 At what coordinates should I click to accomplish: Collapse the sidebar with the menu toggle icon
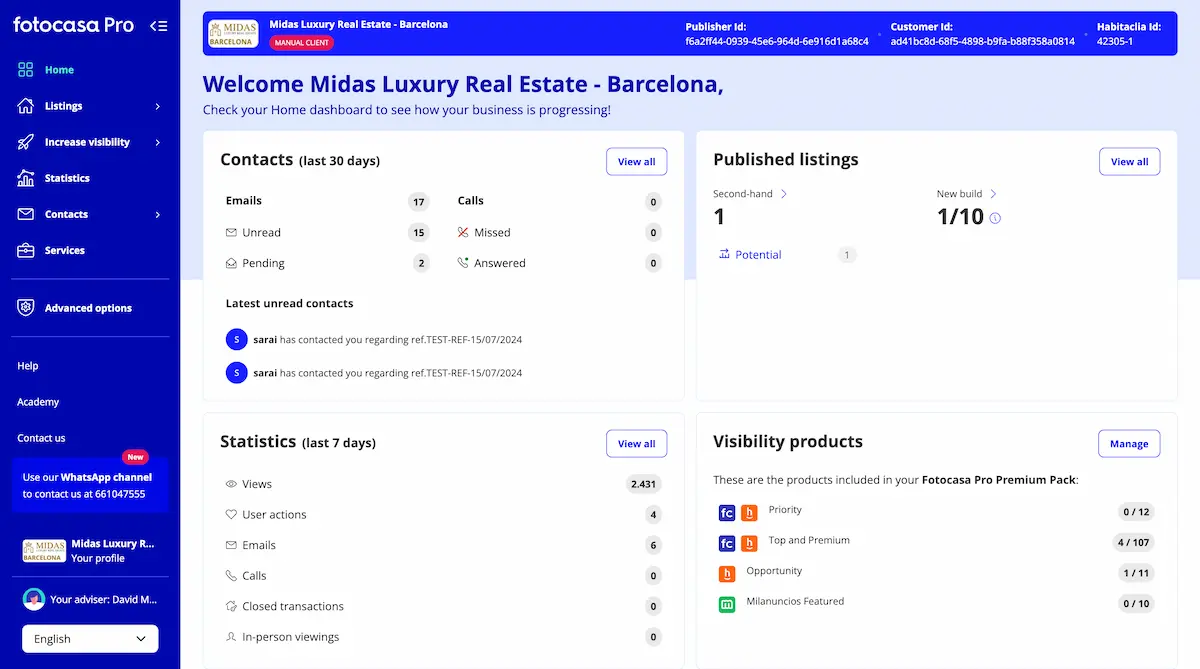tap(158, 26)
